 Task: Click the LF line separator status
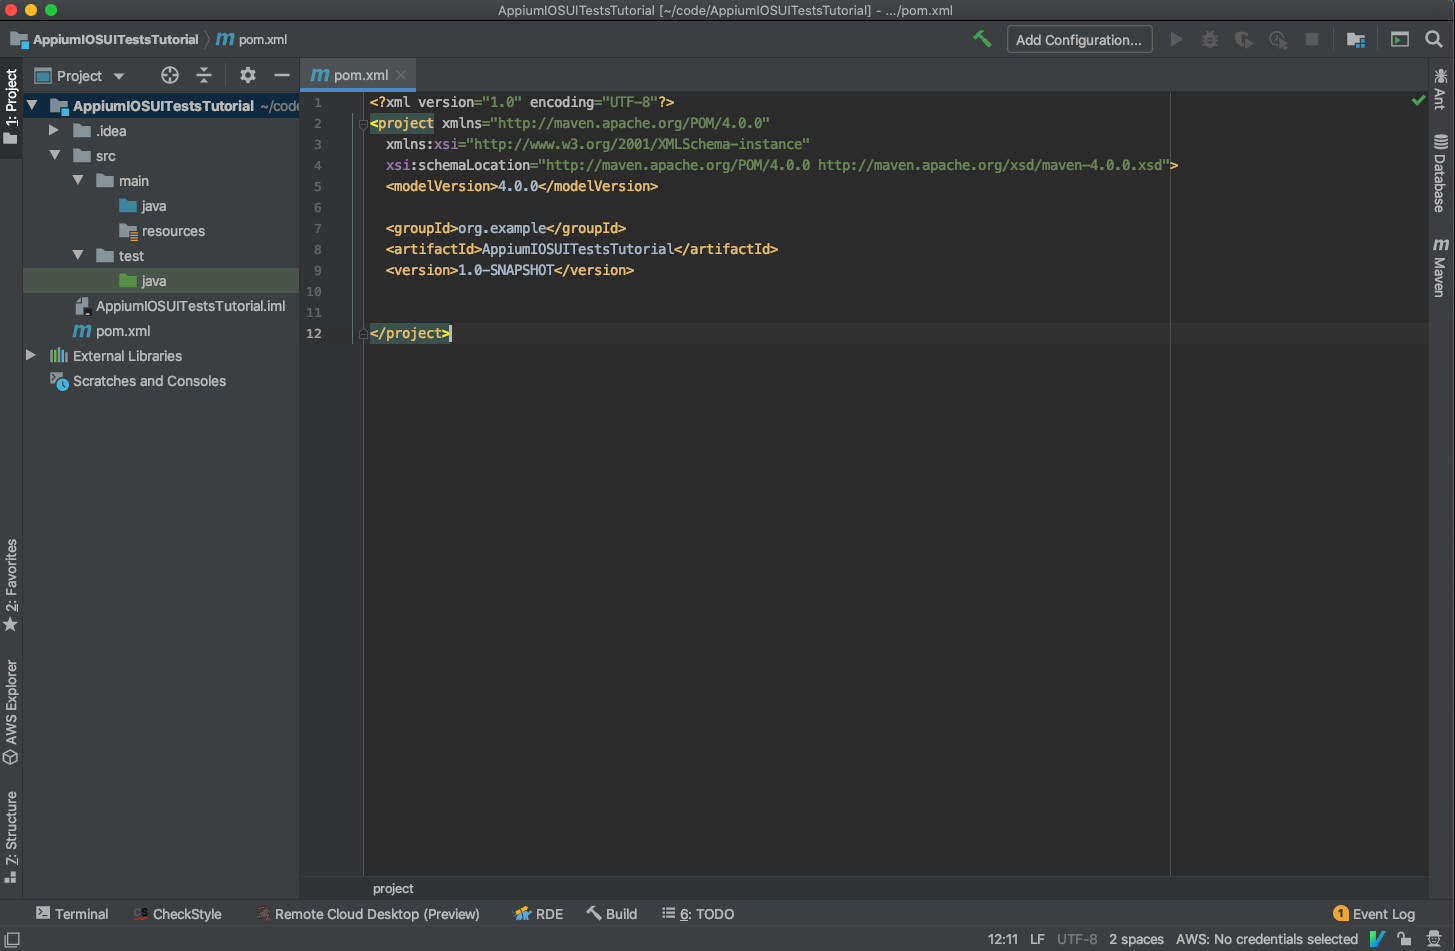click(1037, 939)
